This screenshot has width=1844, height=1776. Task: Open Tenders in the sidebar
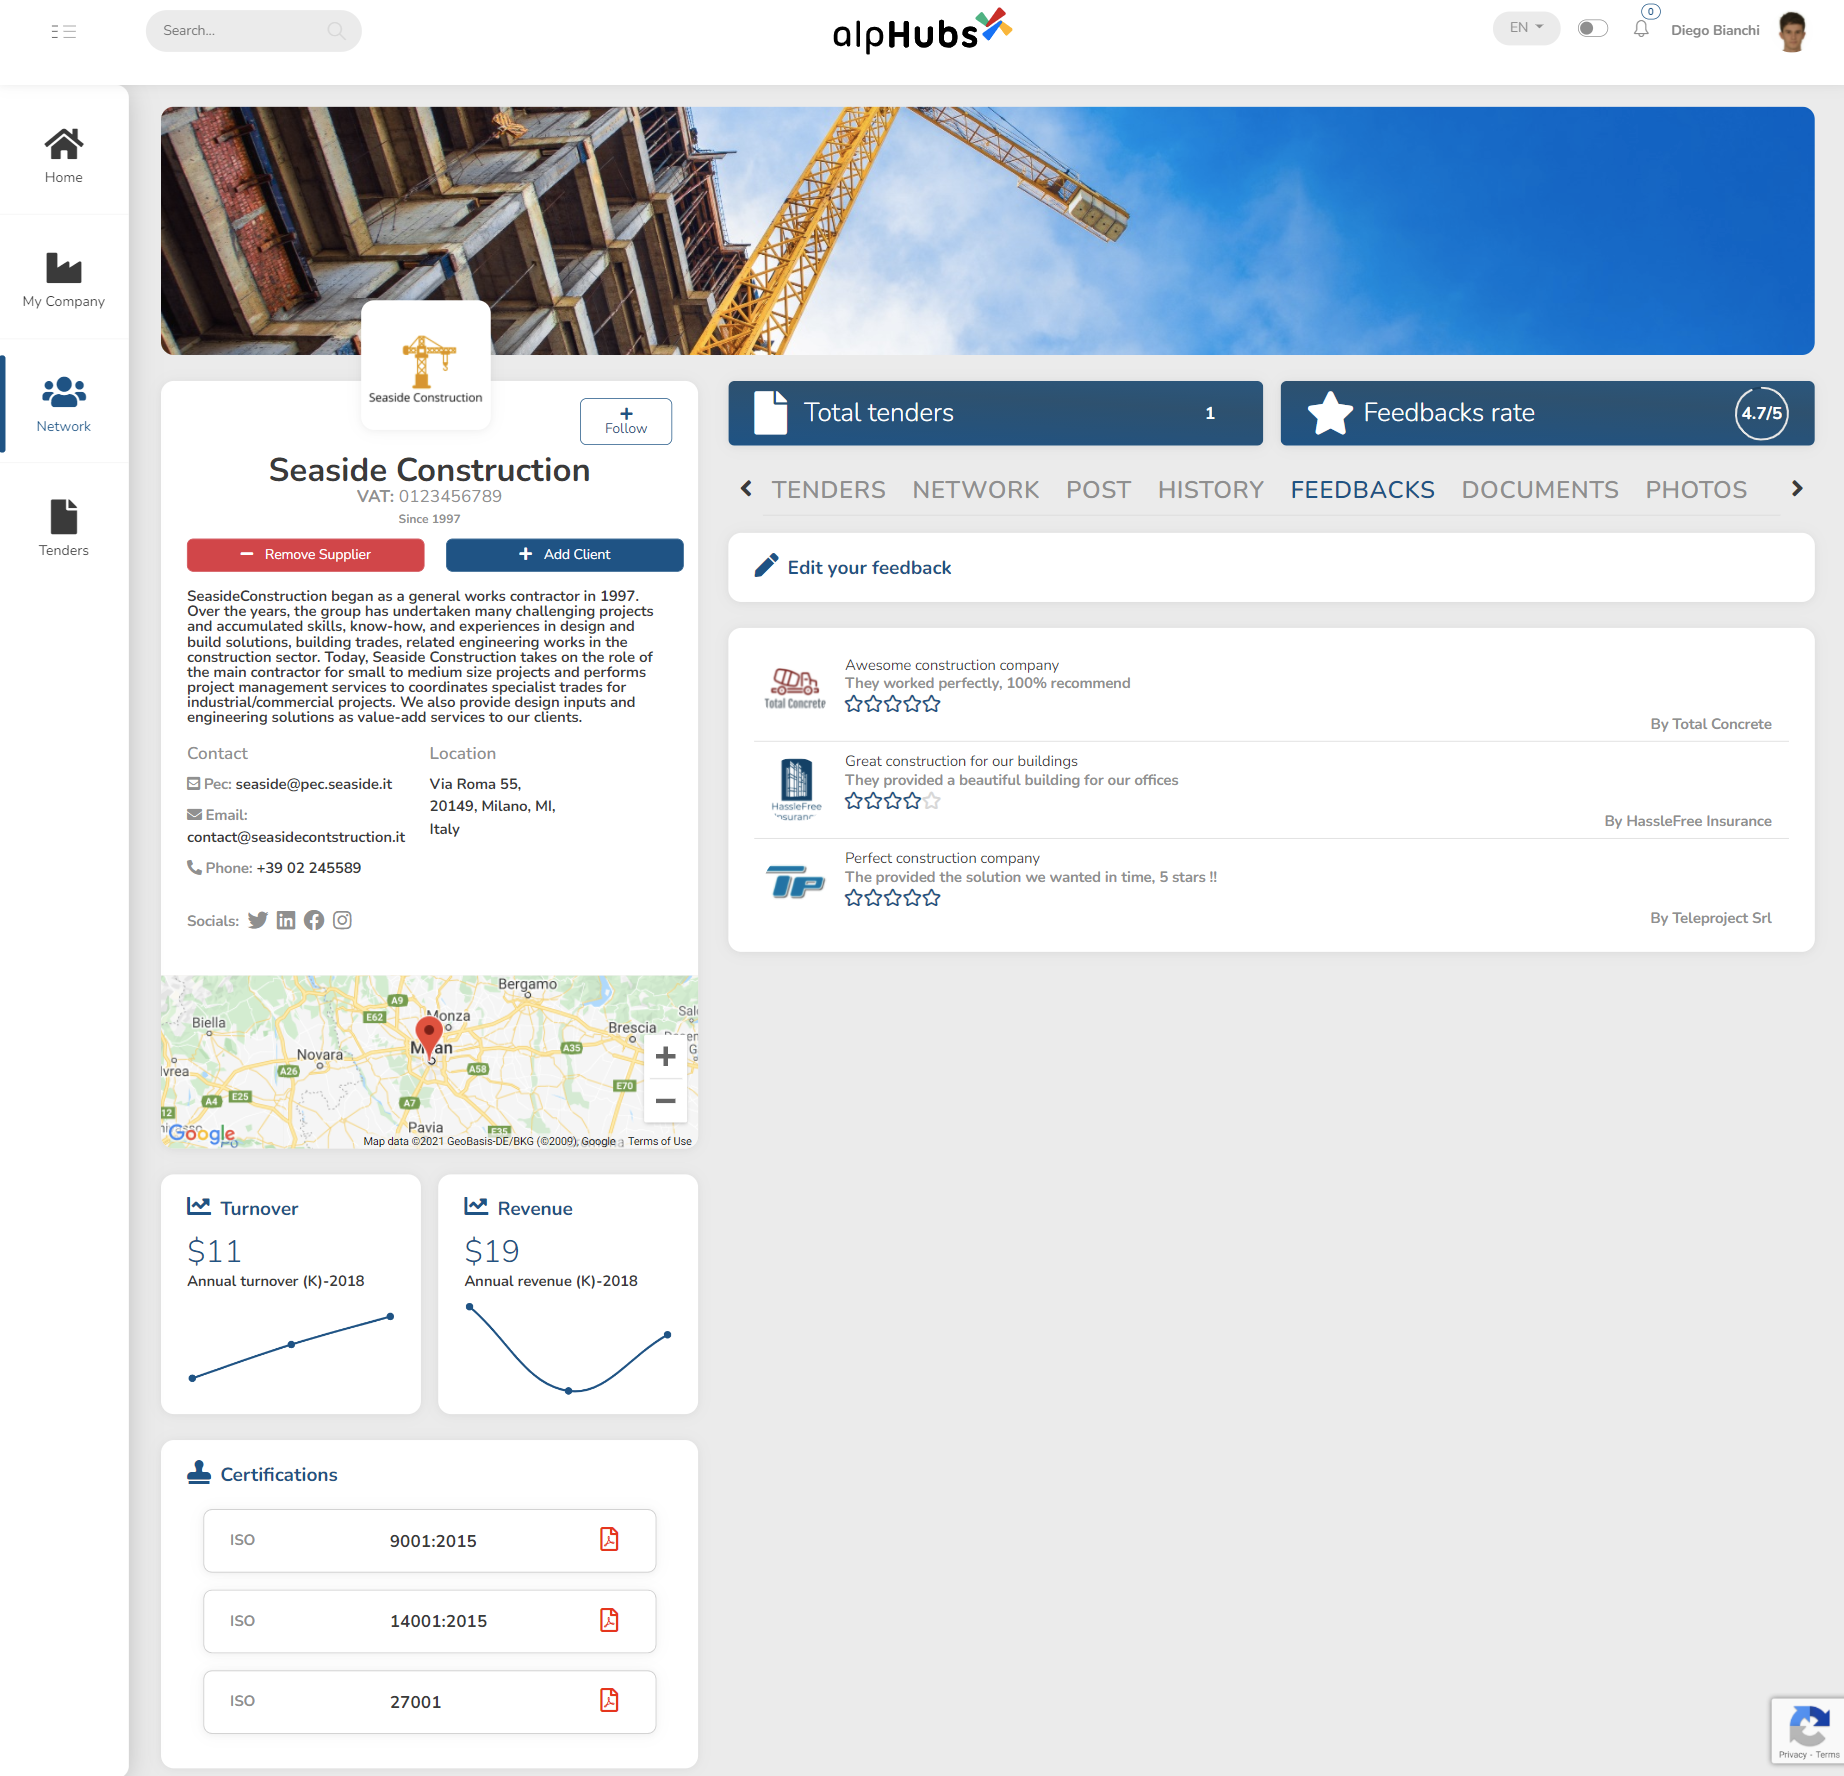tap(64, 528)
